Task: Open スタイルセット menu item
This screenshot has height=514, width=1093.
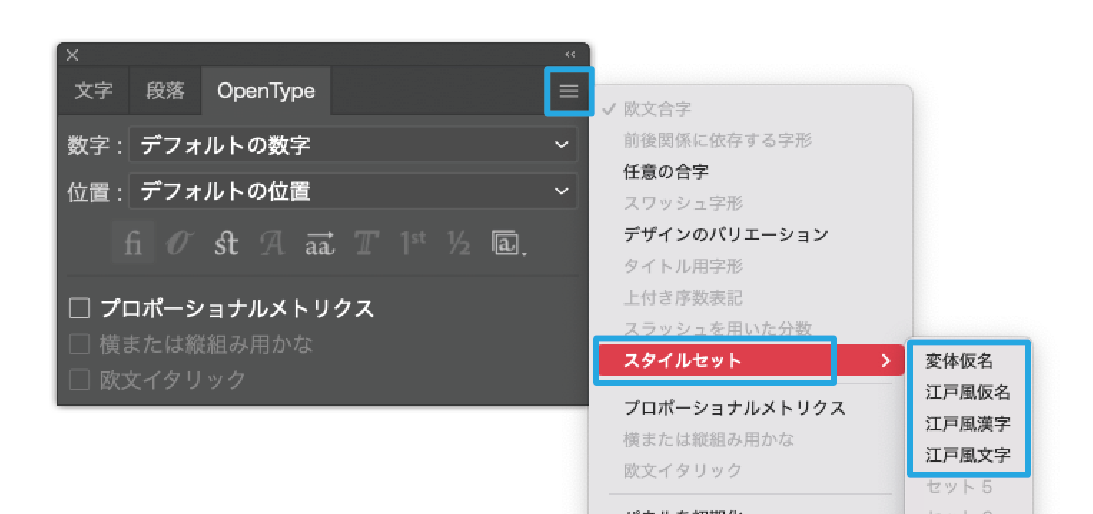Action: (x=751, y=361)
